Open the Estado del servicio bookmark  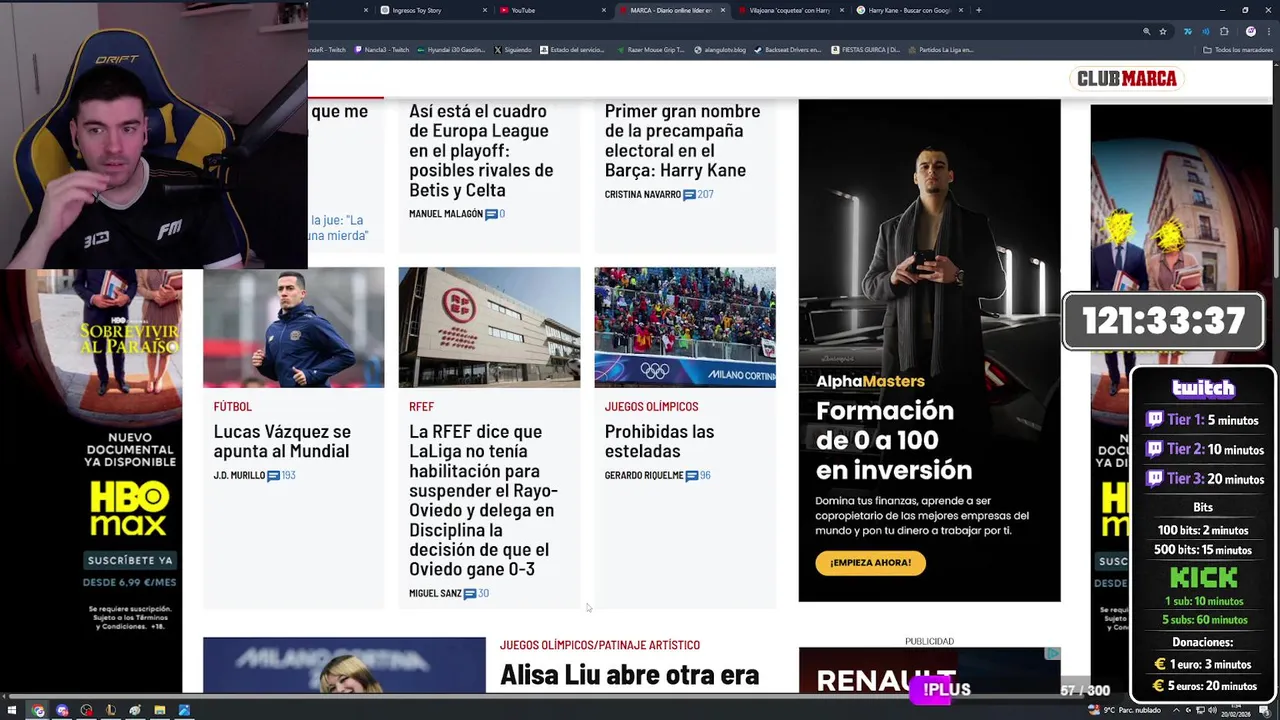point(572,49)
